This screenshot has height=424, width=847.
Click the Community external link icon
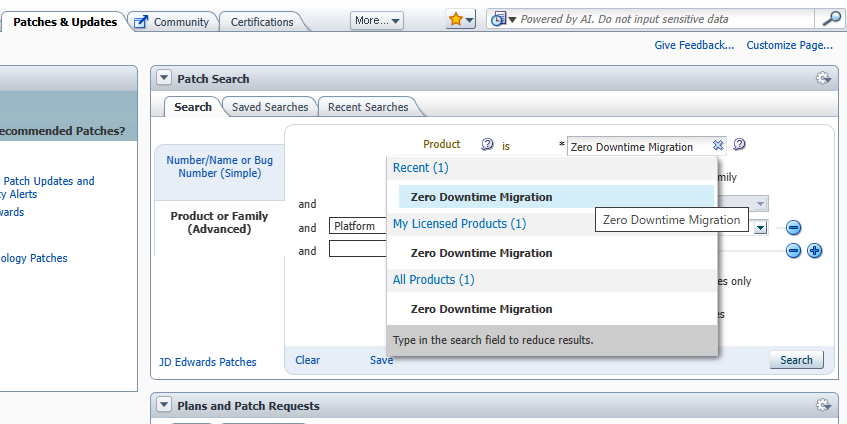(x=141, y=22)
